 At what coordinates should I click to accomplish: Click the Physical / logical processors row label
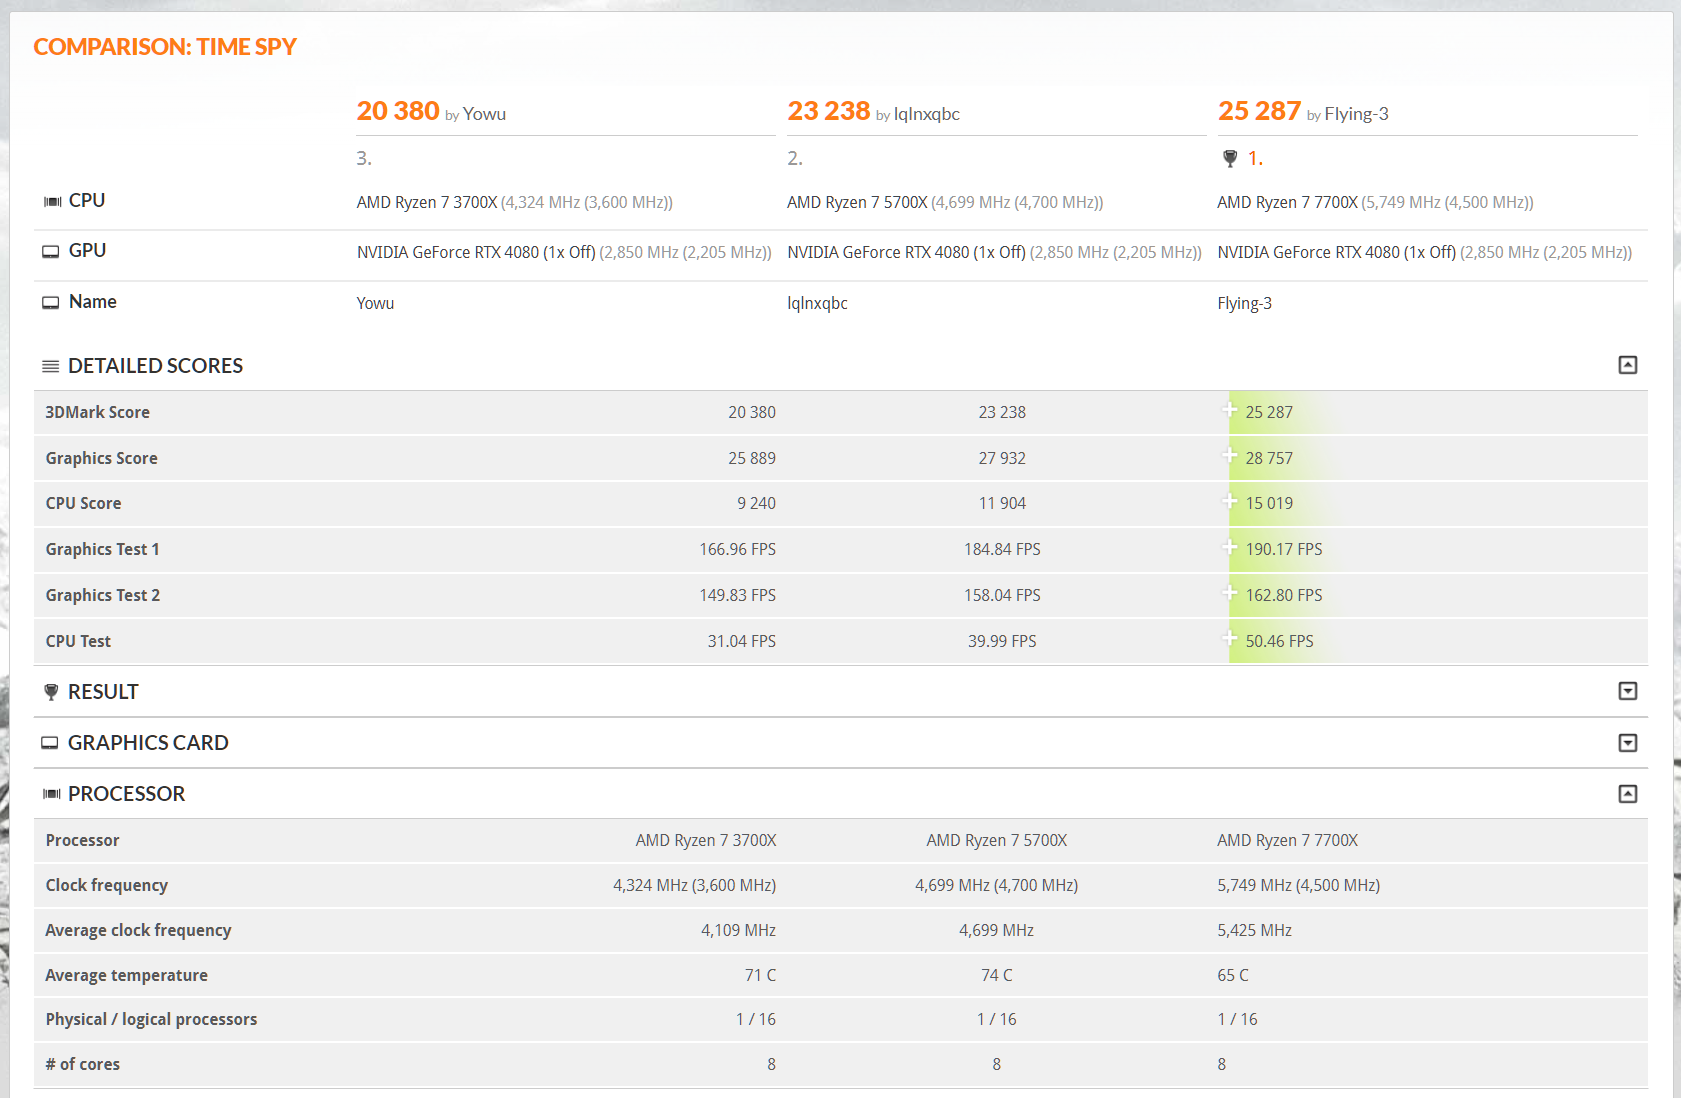(x=151, y=1019)
